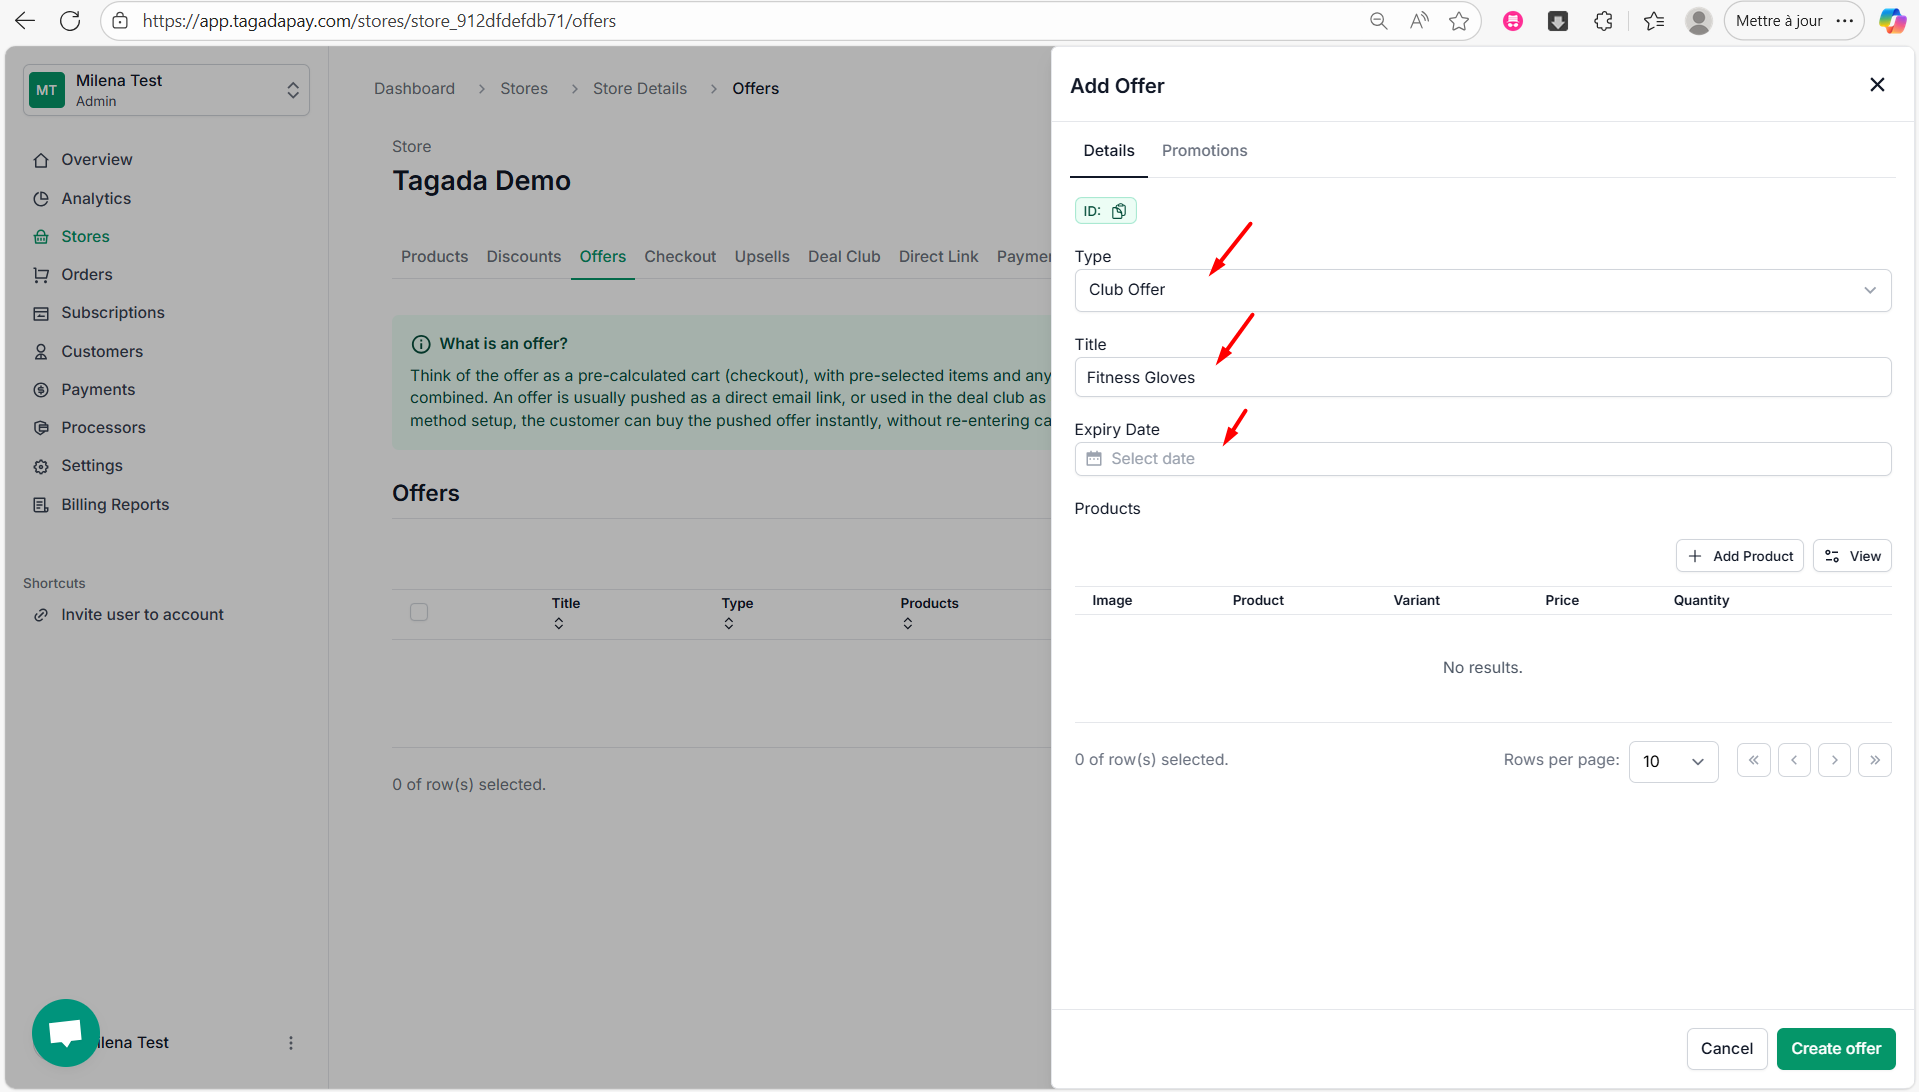Open Processors in the sidebar
This screenshot has width=1919, height=1092.
click(x=103, y=428)
